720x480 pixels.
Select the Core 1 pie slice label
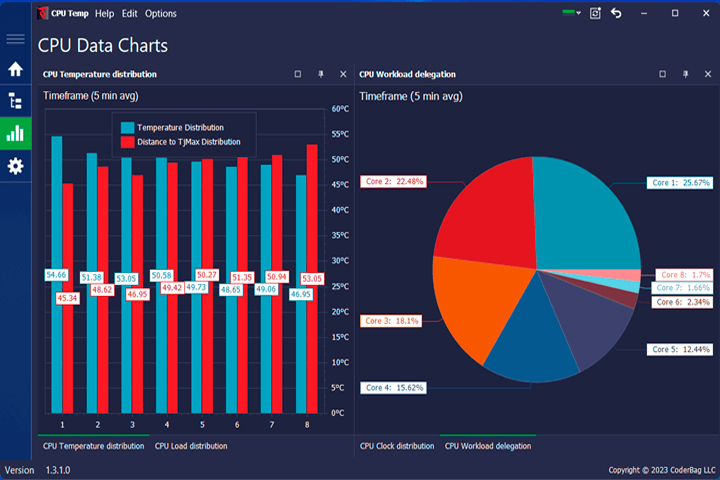[680, 183]
